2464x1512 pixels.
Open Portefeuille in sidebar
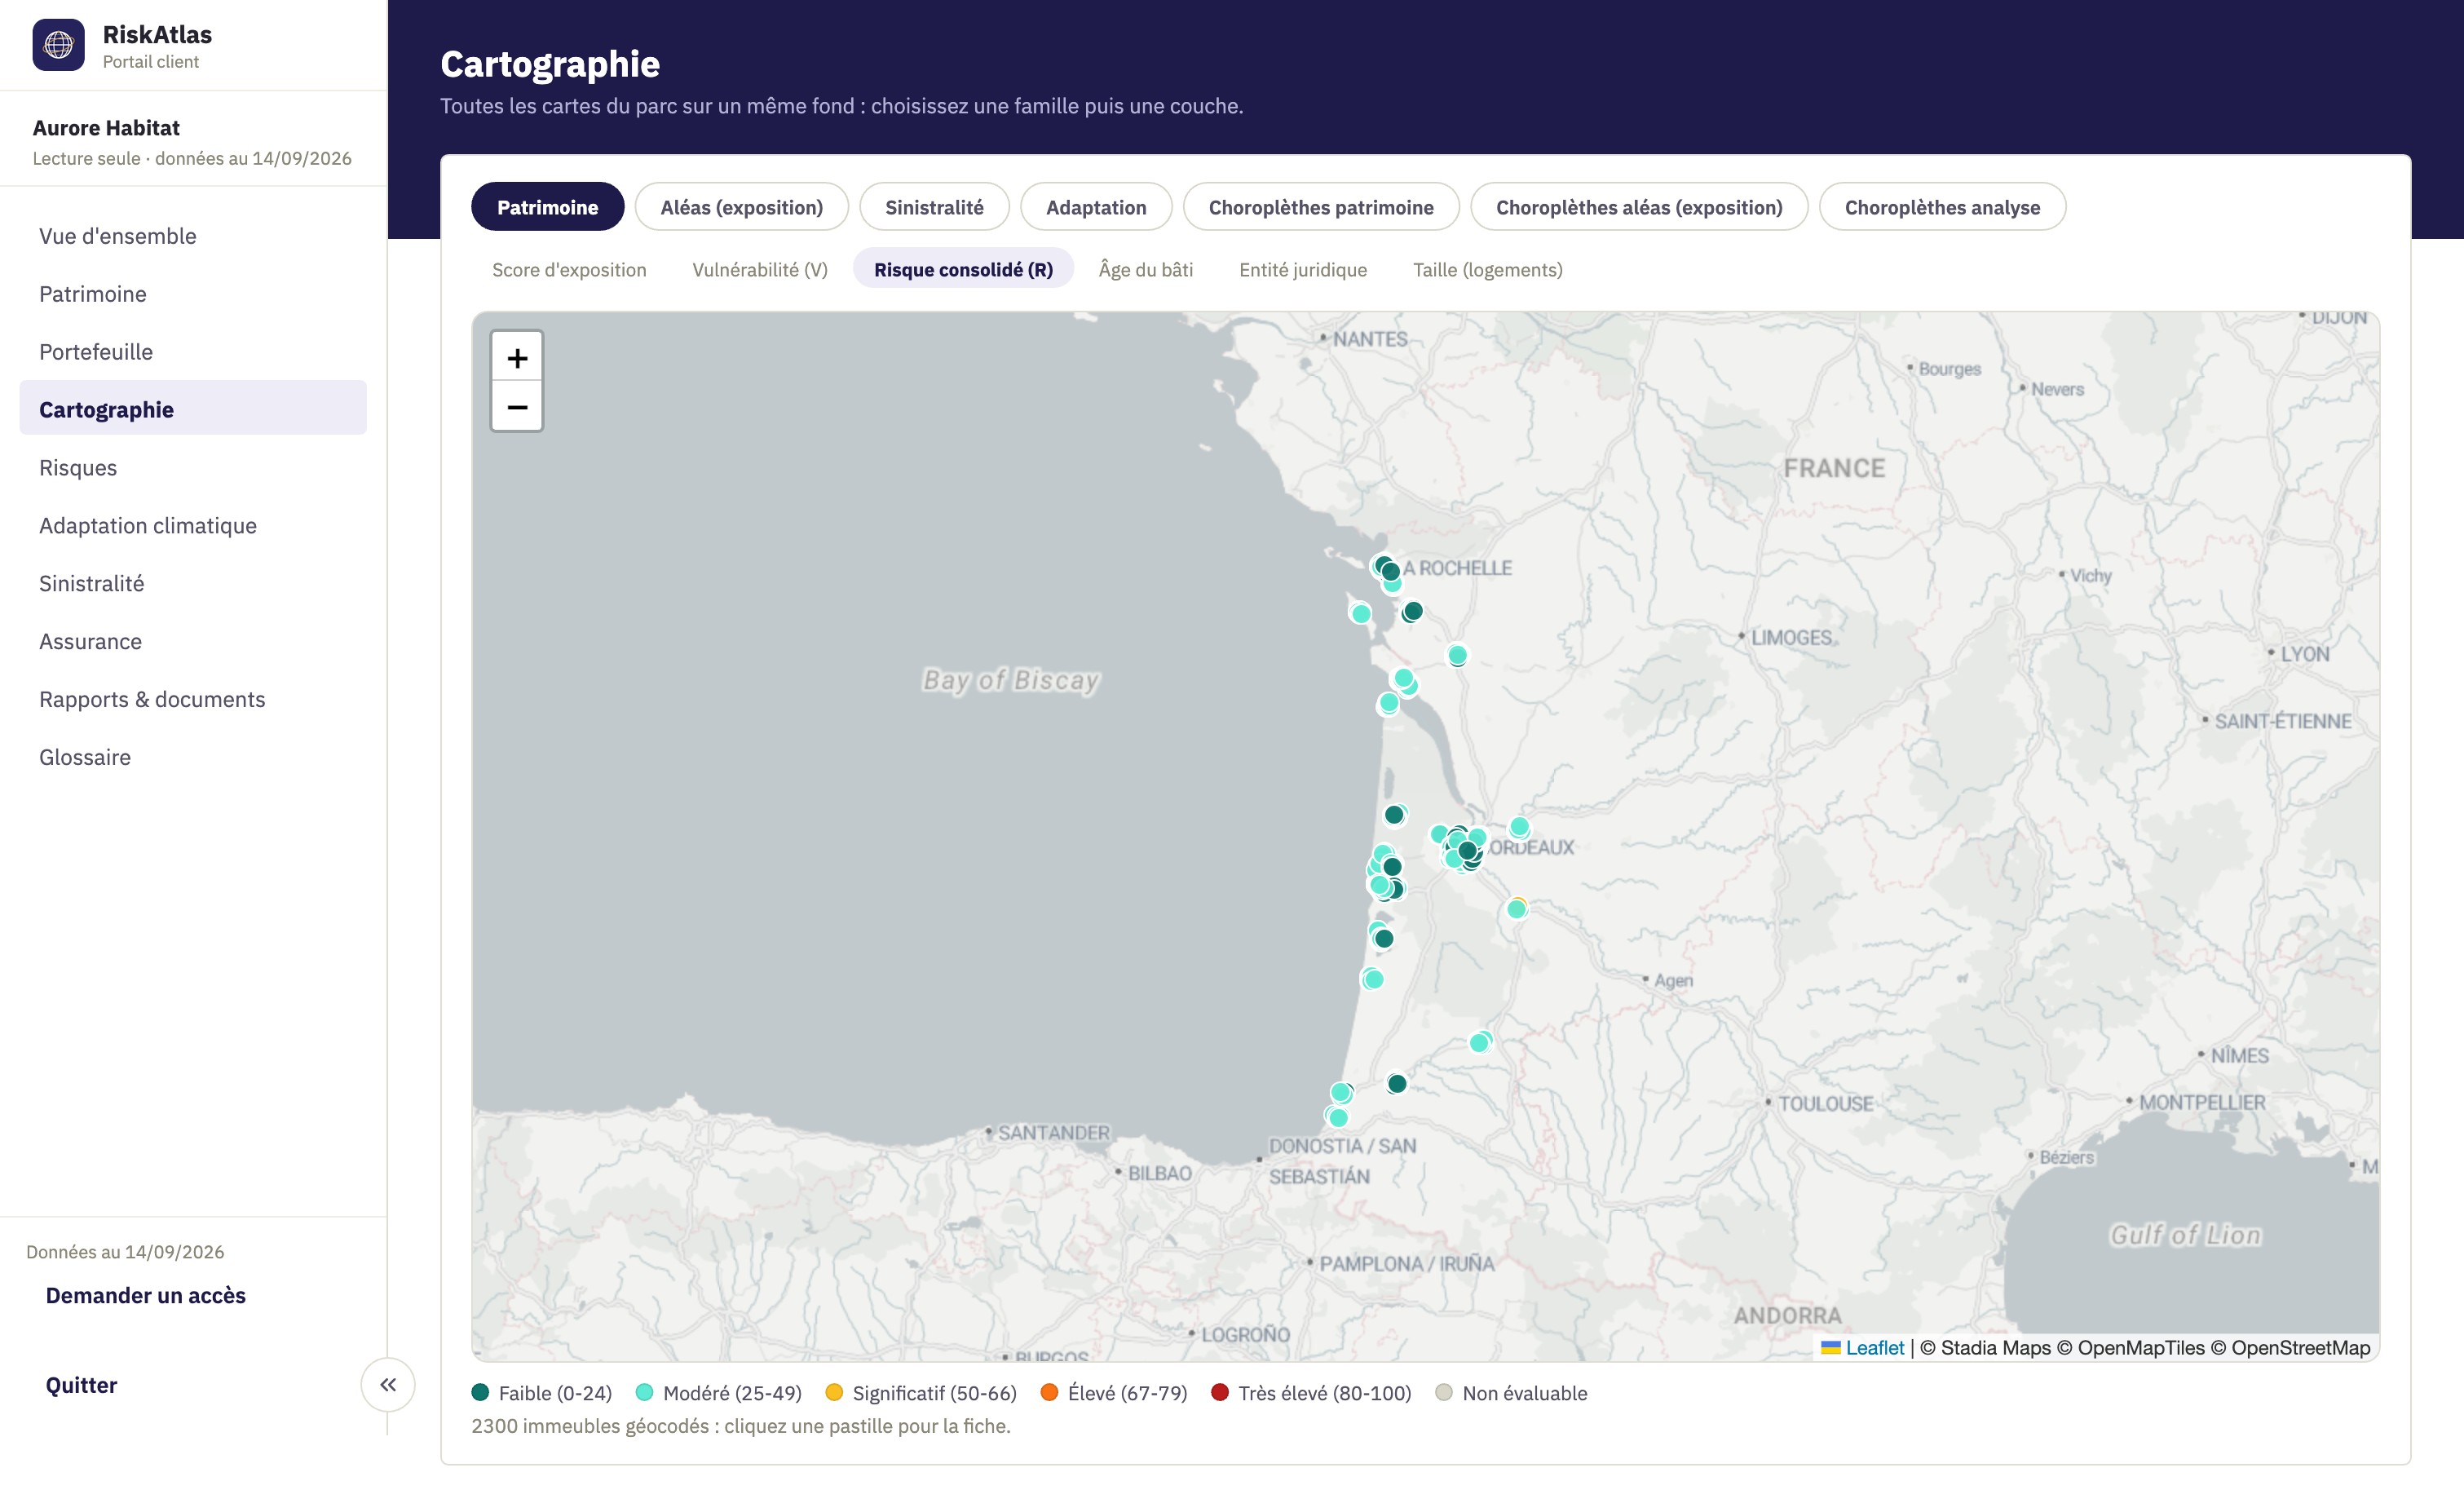(x=193, y=352)
